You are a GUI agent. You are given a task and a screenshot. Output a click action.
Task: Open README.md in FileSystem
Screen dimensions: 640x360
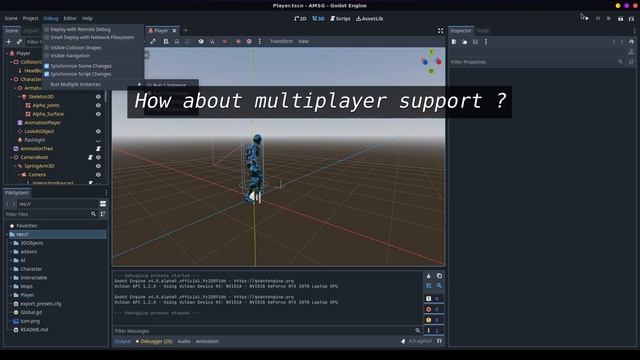tap(34, 330)
